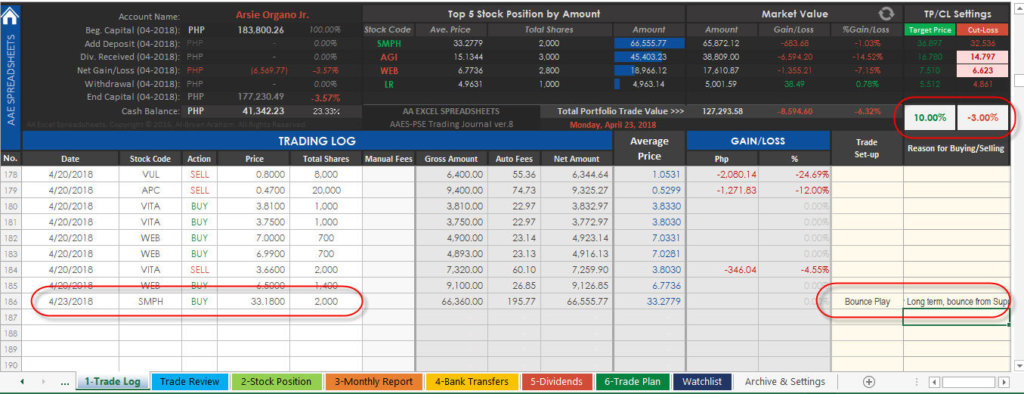Click net amount 66,555.77 in row 186
The width and height of the screenshot is (1024, 394).
(577, 302)
